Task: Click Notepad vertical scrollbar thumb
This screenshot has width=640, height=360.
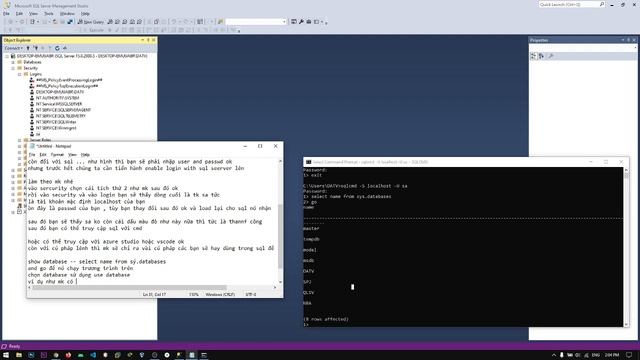Action: click(280, 236)
